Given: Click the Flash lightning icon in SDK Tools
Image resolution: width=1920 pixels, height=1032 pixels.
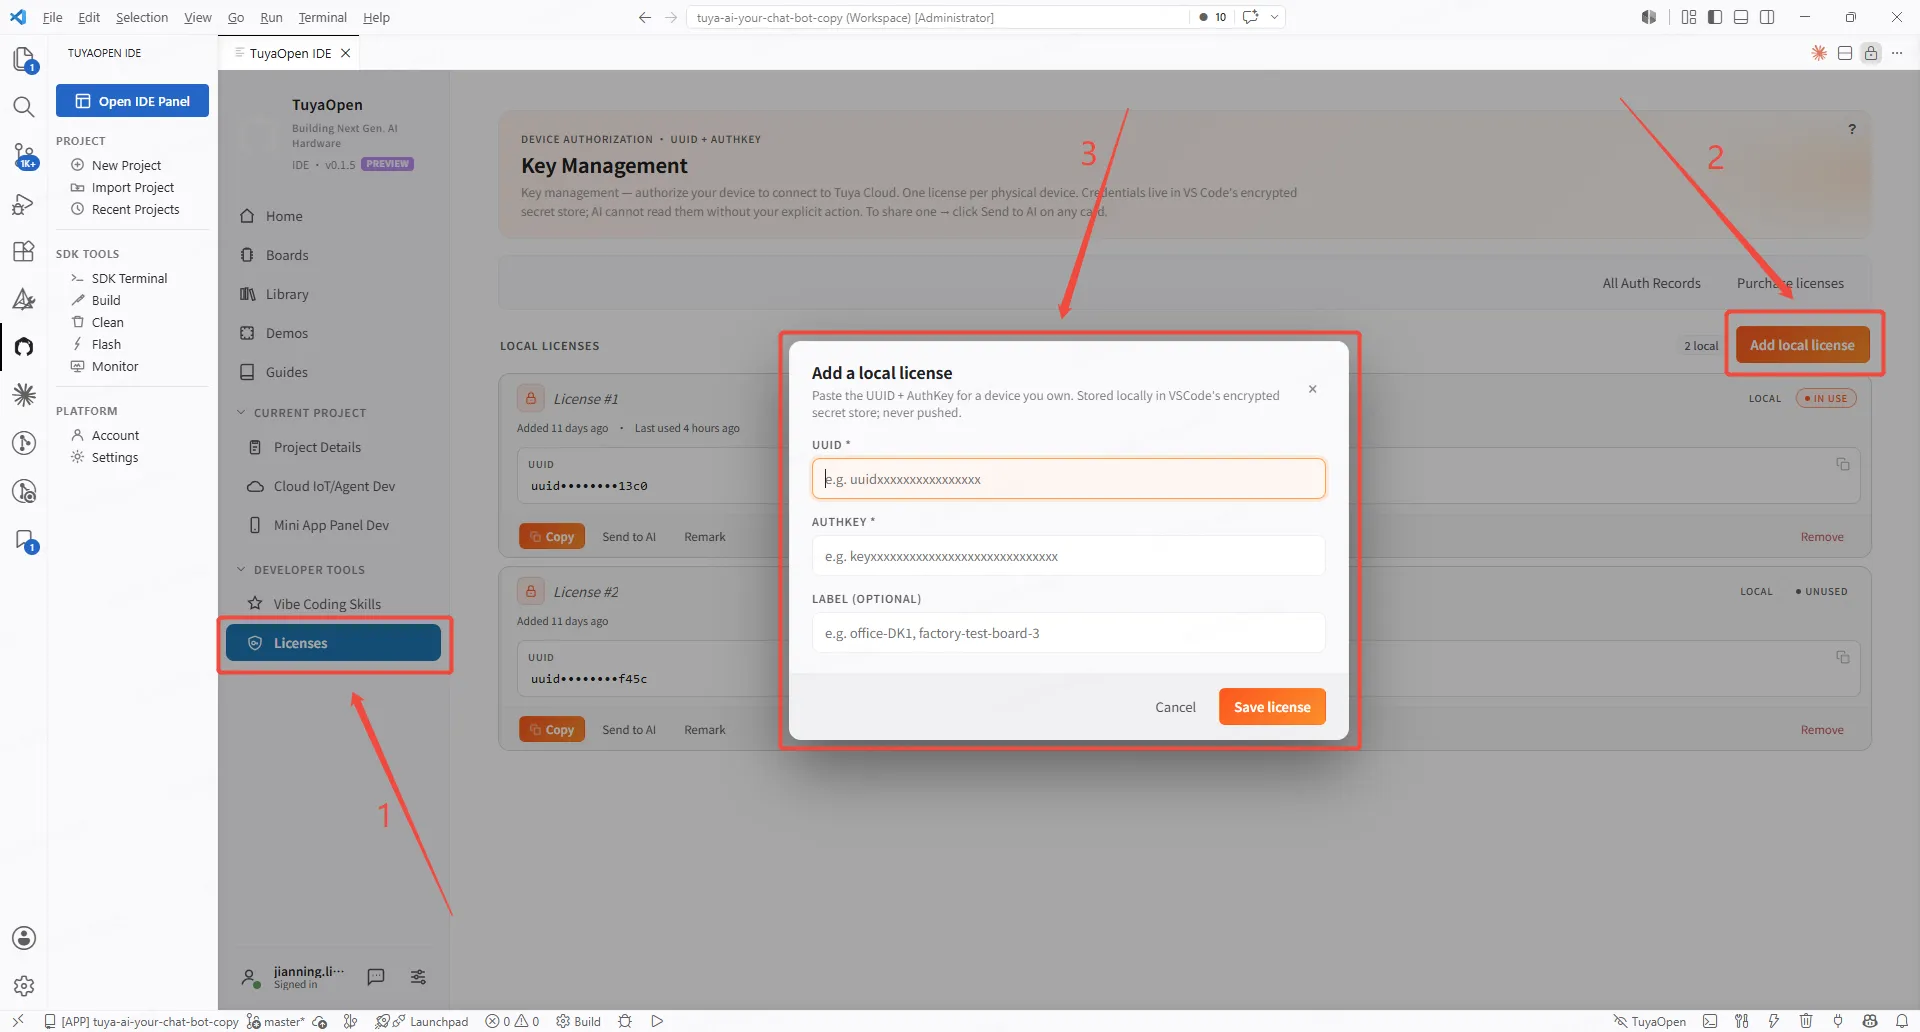Looking at the screenshot, I should pyautogui.click(x=77, y=344).
